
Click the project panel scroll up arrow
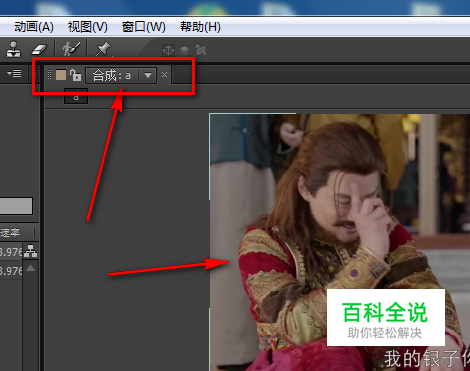point(30,268)
